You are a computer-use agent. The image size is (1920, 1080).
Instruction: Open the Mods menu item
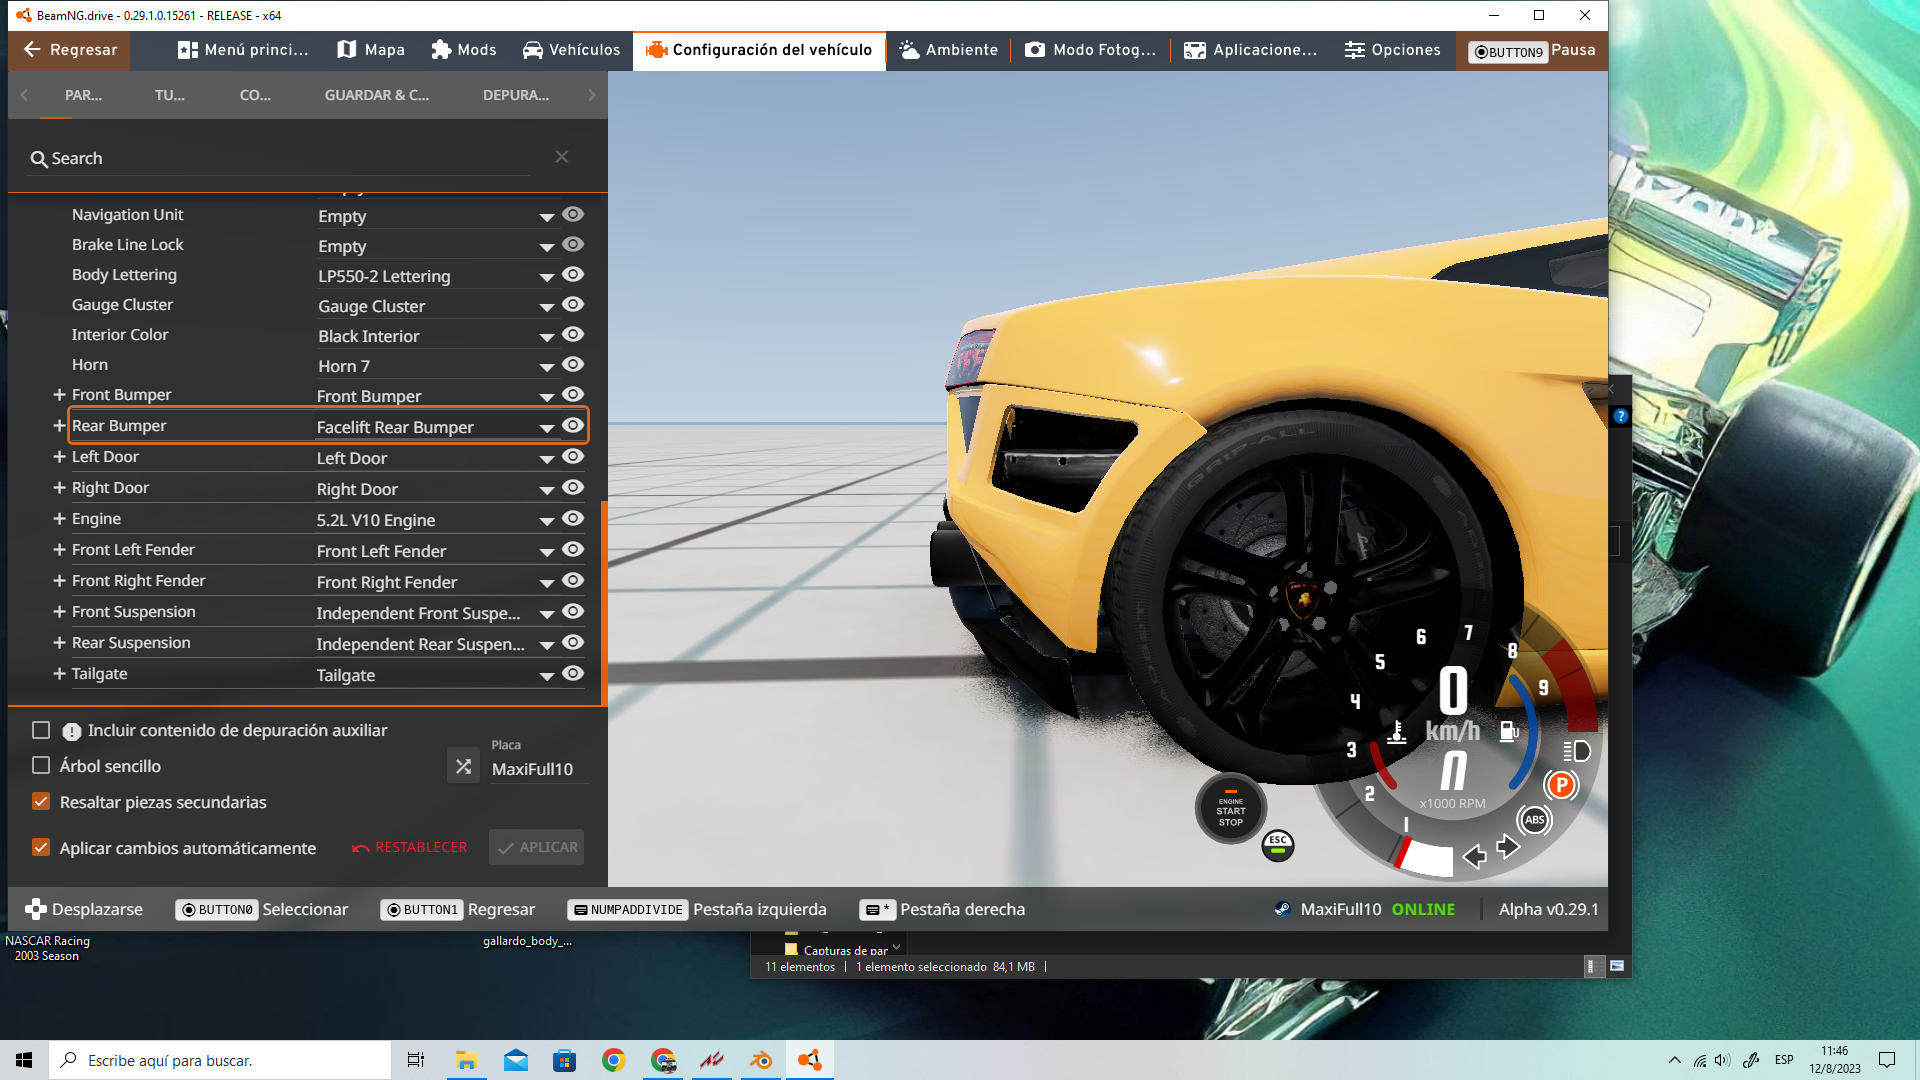coord(464,50)
